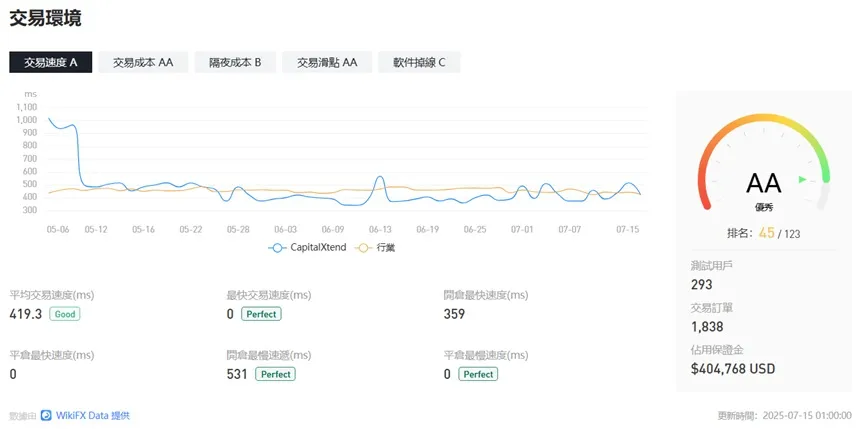Open the 隔夜成本 B tab
This screenshot has height=429, width=865.
pyautogui.click(x=235, y=62)
